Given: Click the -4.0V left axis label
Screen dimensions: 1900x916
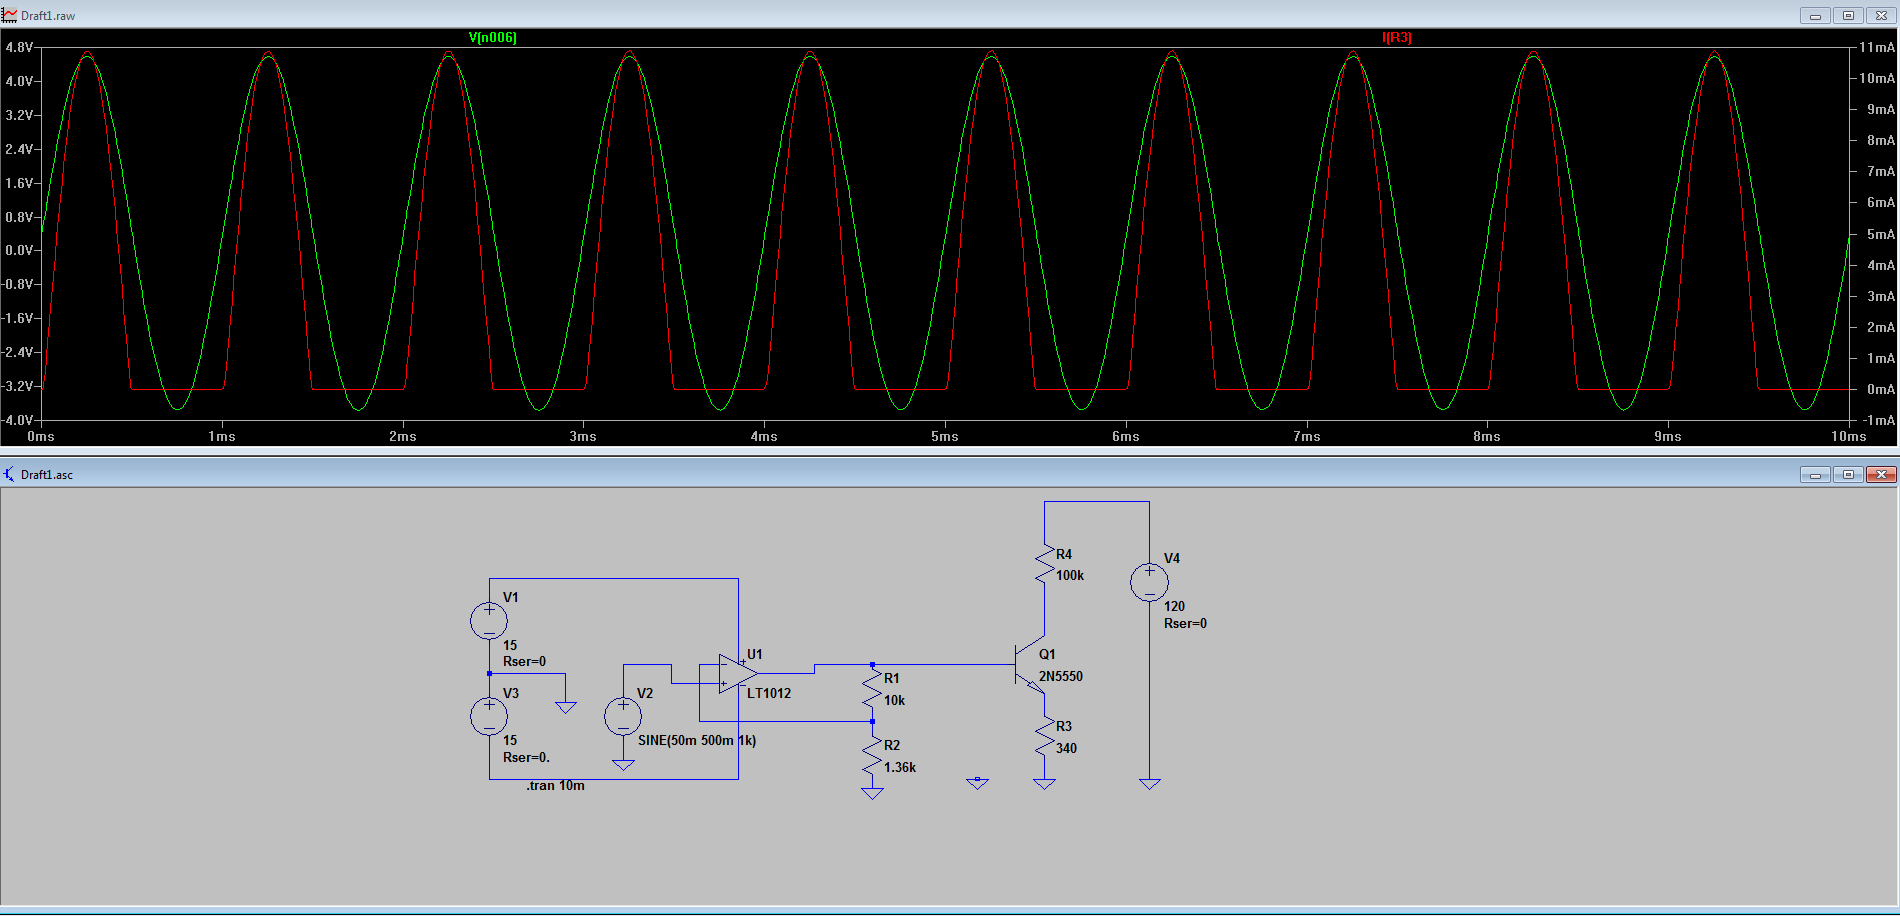Looking at the screenshot, I should click(x=17, y=420).
